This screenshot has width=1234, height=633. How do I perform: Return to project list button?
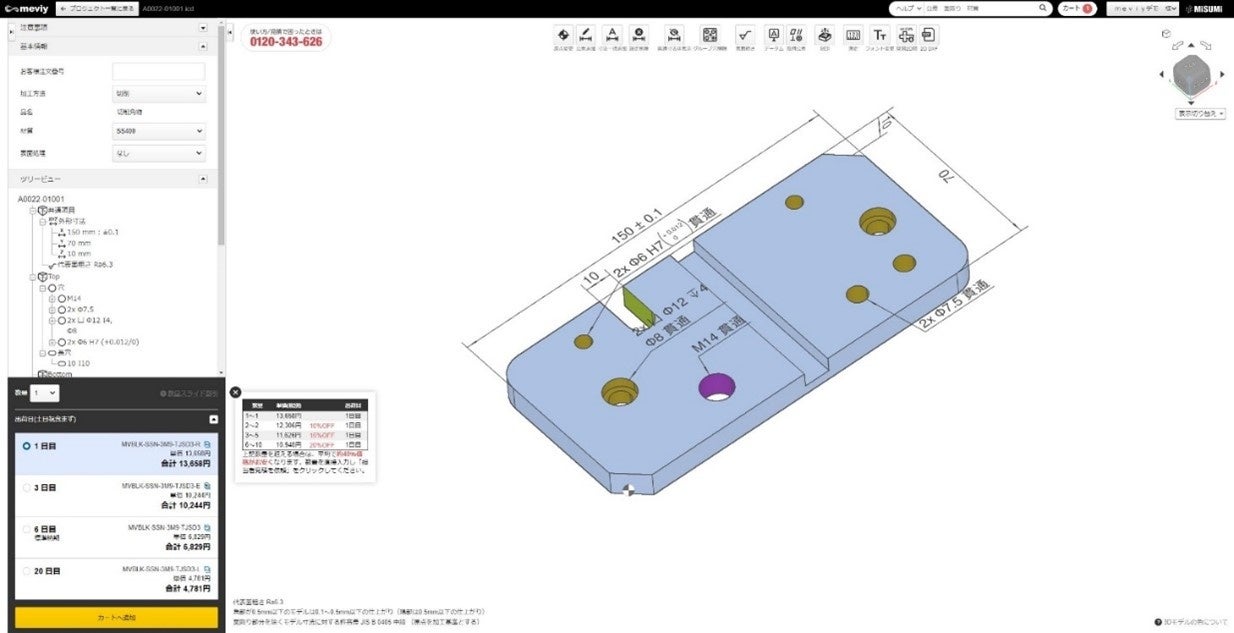tap(97, 8)
